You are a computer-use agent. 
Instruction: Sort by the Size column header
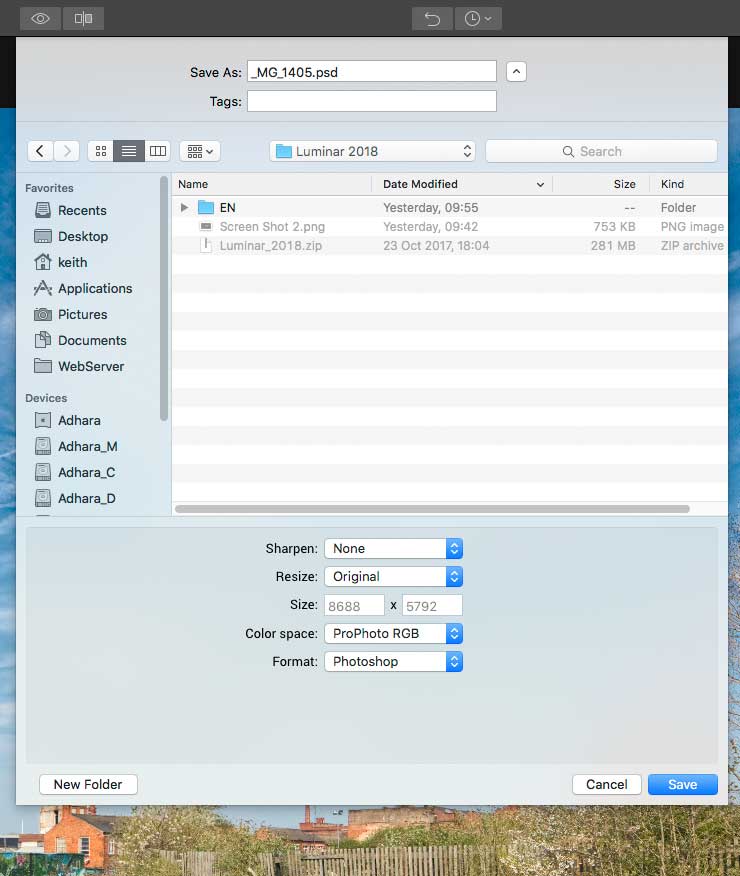click(x=601, y=184)
